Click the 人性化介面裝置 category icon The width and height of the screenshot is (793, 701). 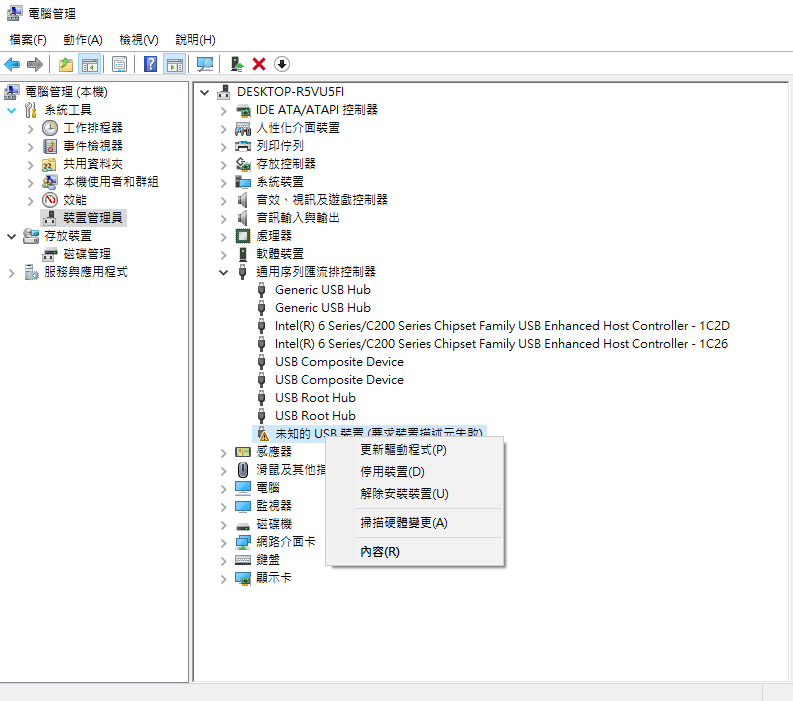pos(243,128)
